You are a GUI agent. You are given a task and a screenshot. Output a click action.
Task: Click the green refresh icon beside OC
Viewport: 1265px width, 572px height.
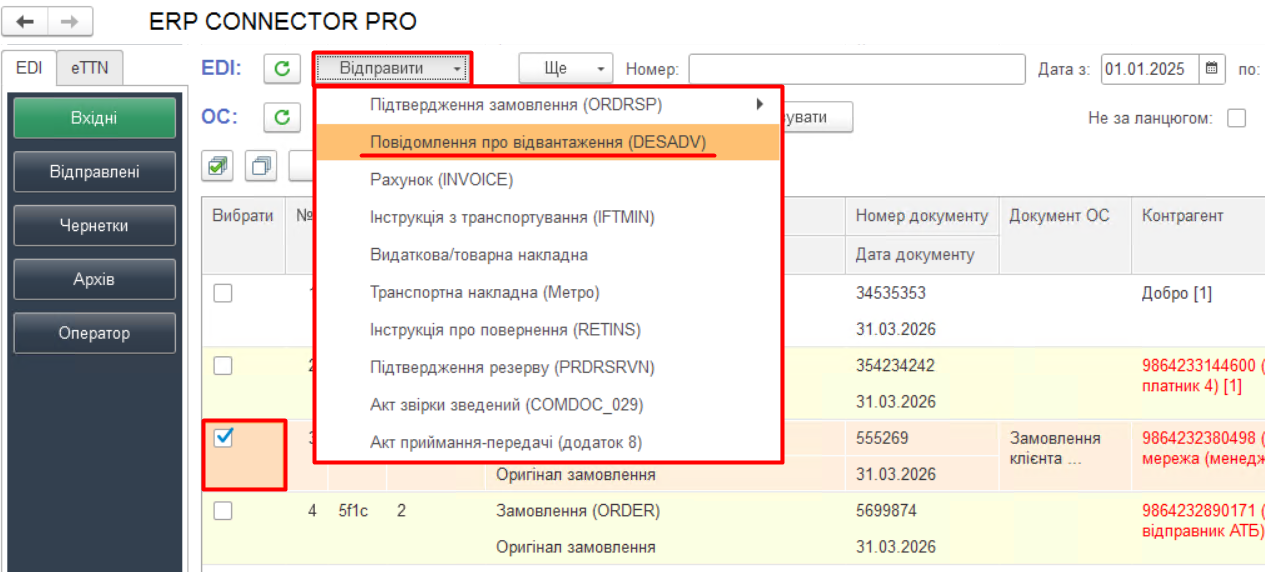tap(282, 117)
